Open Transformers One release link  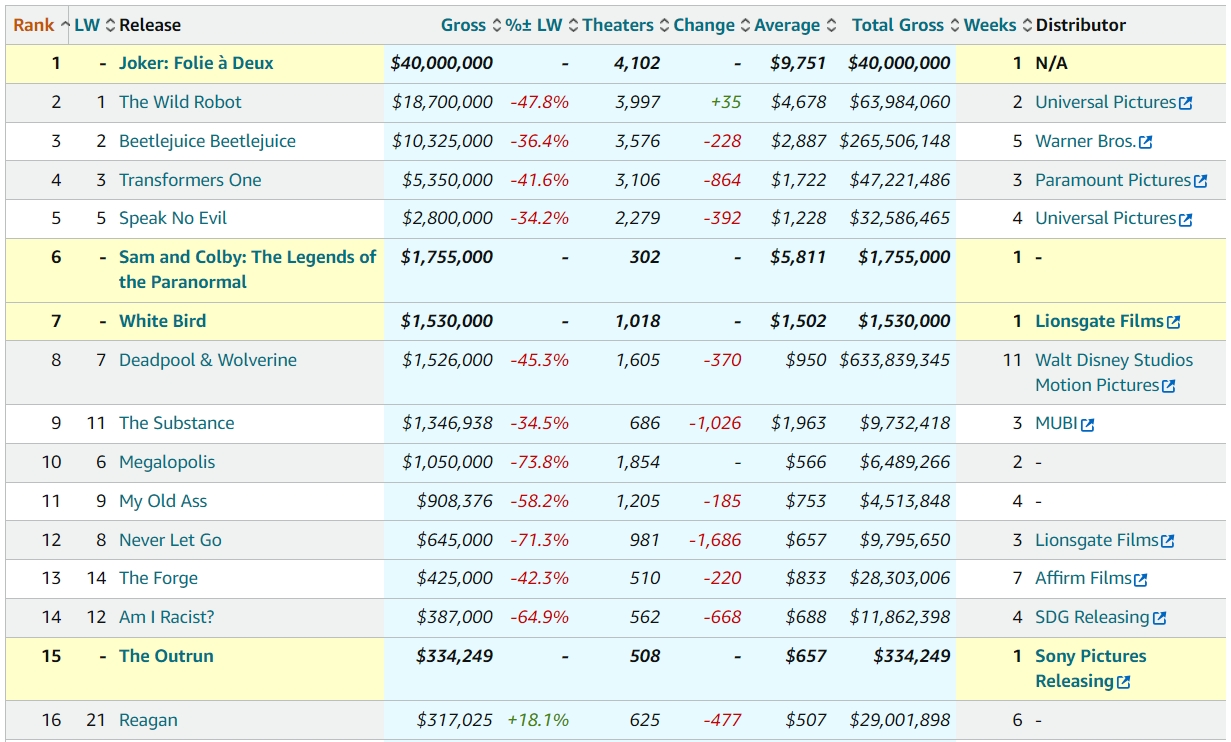[x=190, y=180]
